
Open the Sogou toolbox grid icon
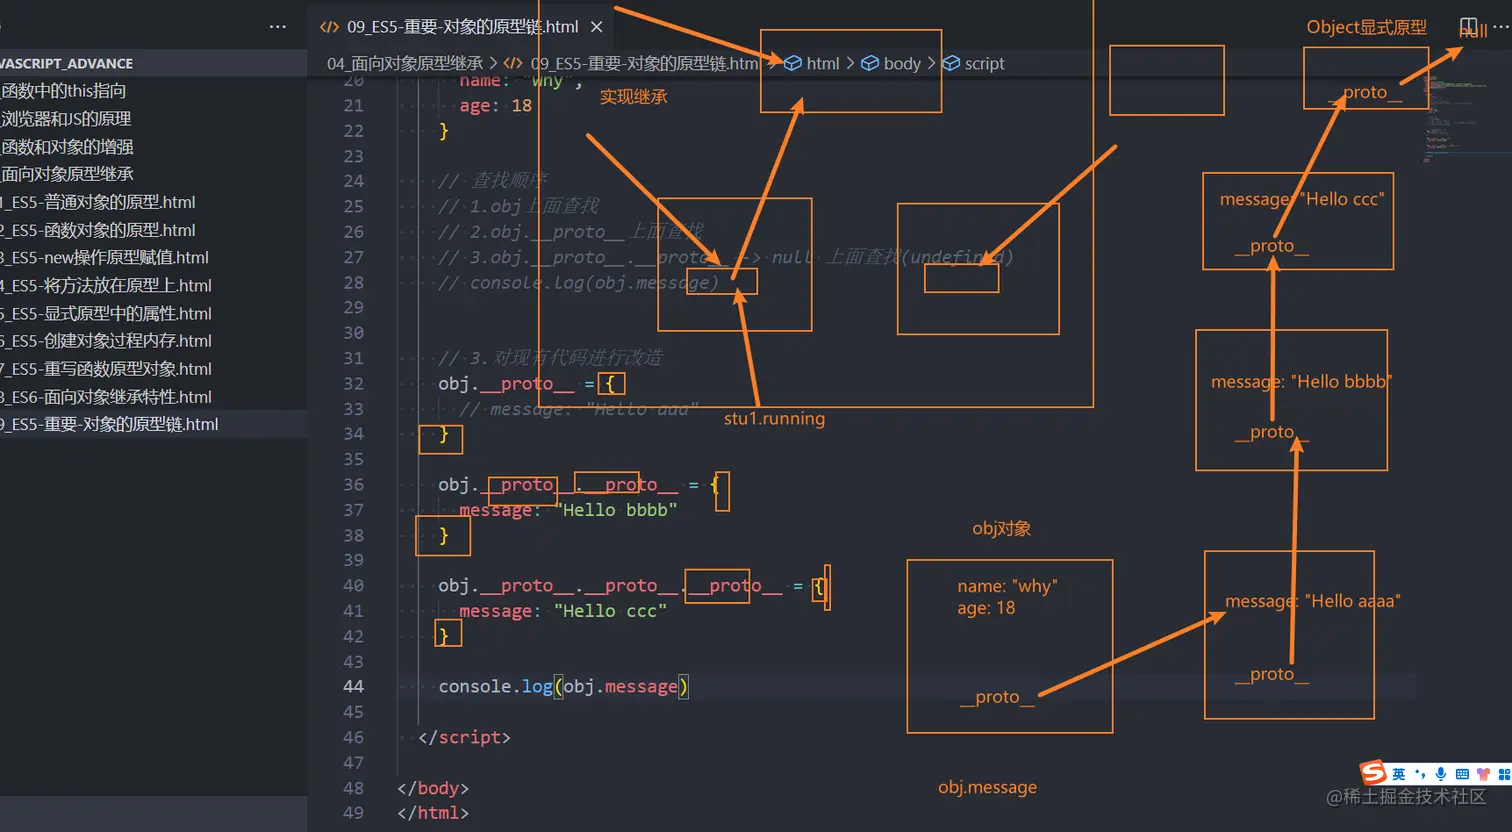[1503, 775]
